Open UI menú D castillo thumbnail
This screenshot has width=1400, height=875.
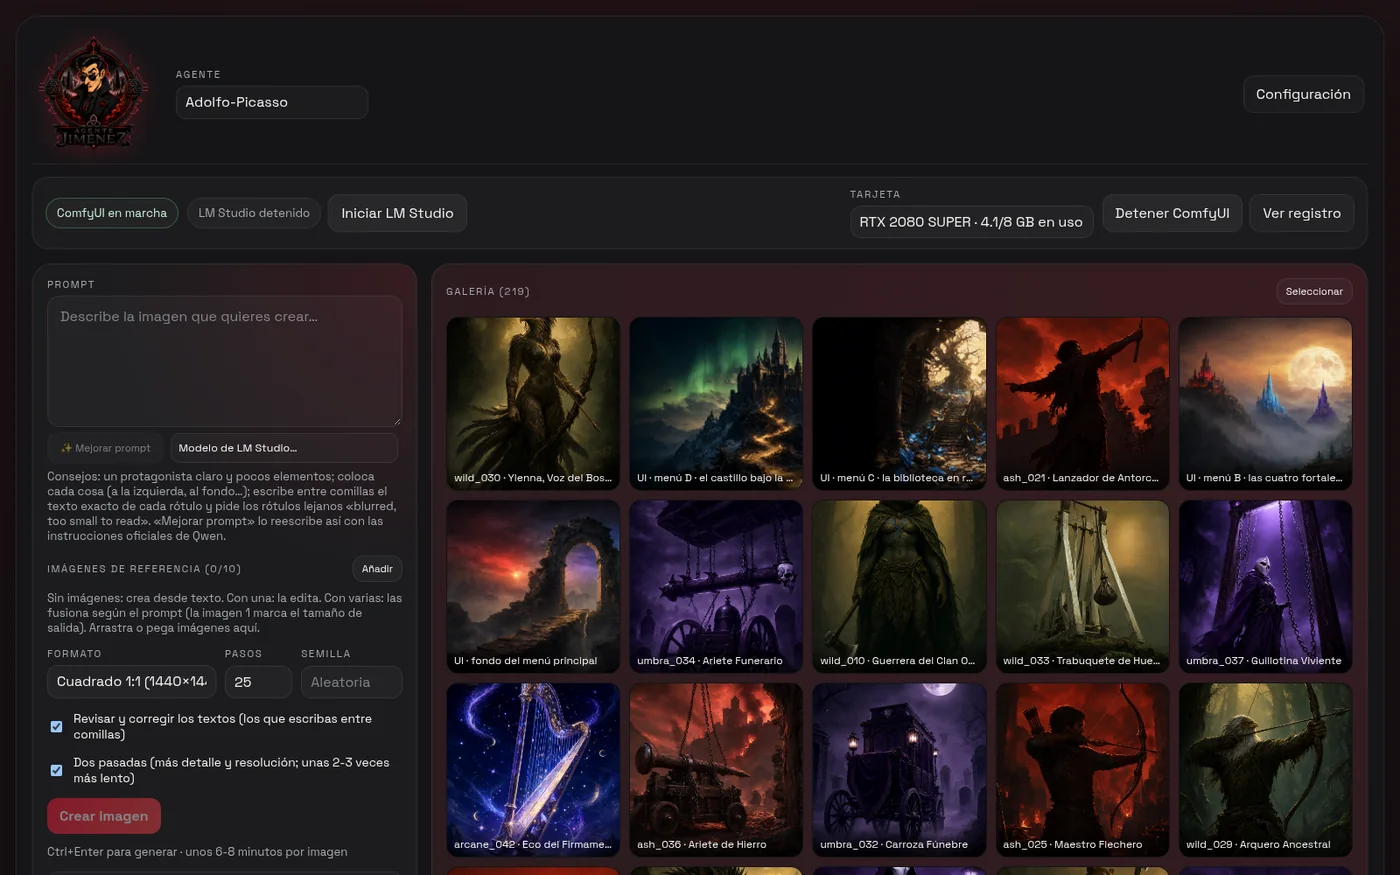click(x=716, y=403)
